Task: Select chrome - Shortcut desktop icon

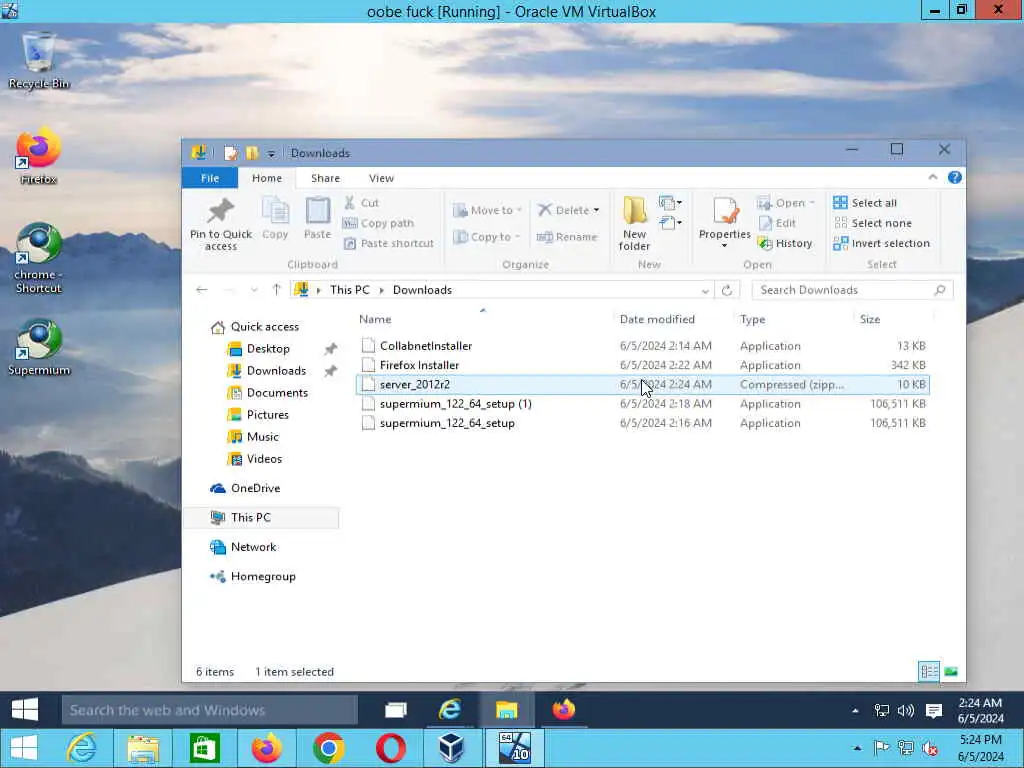Action: [x=39, y=259]
